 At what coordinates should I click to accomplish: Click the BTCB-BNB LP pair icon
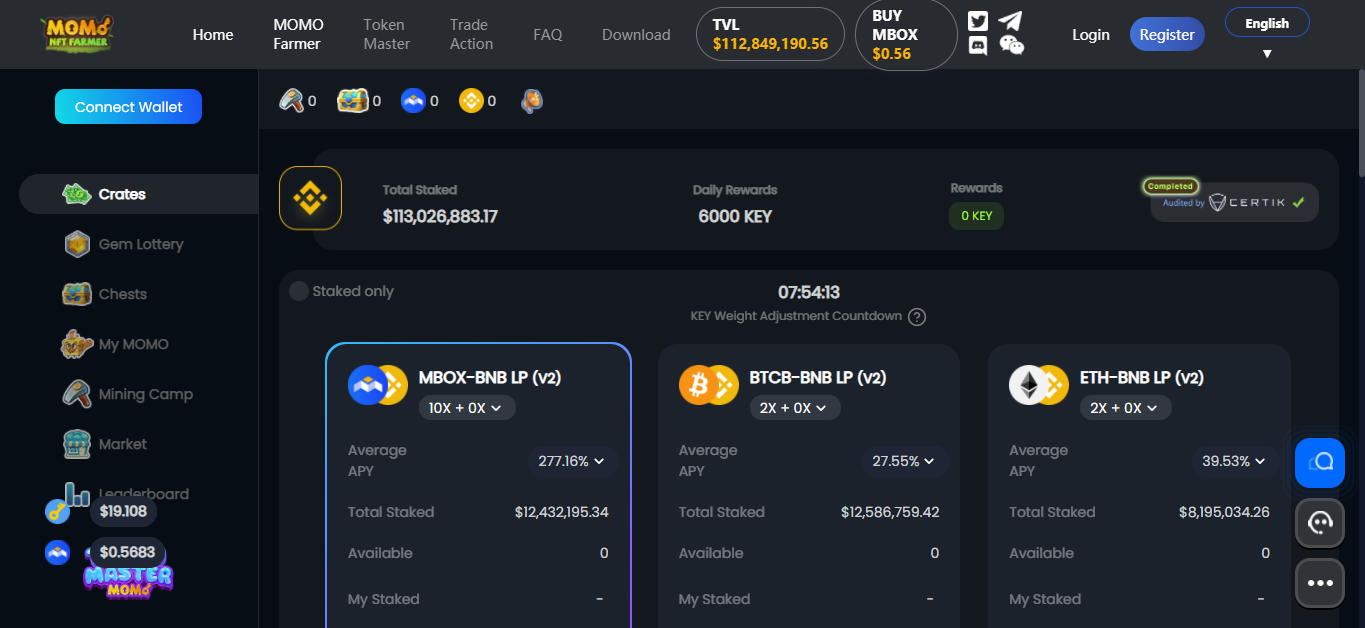coord(708,385)
